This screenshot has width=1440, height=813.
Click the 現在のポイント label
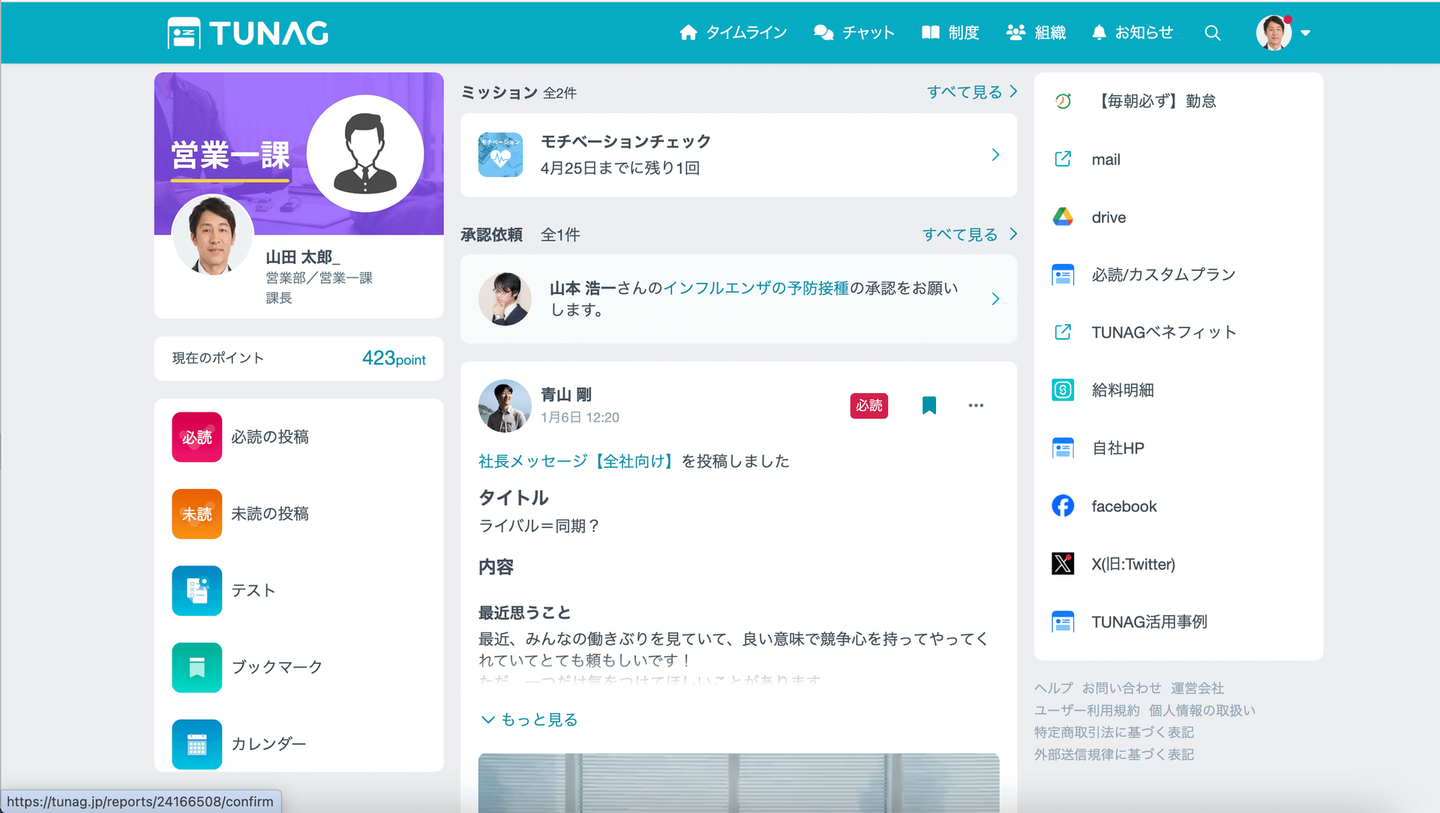pos(218,358)
